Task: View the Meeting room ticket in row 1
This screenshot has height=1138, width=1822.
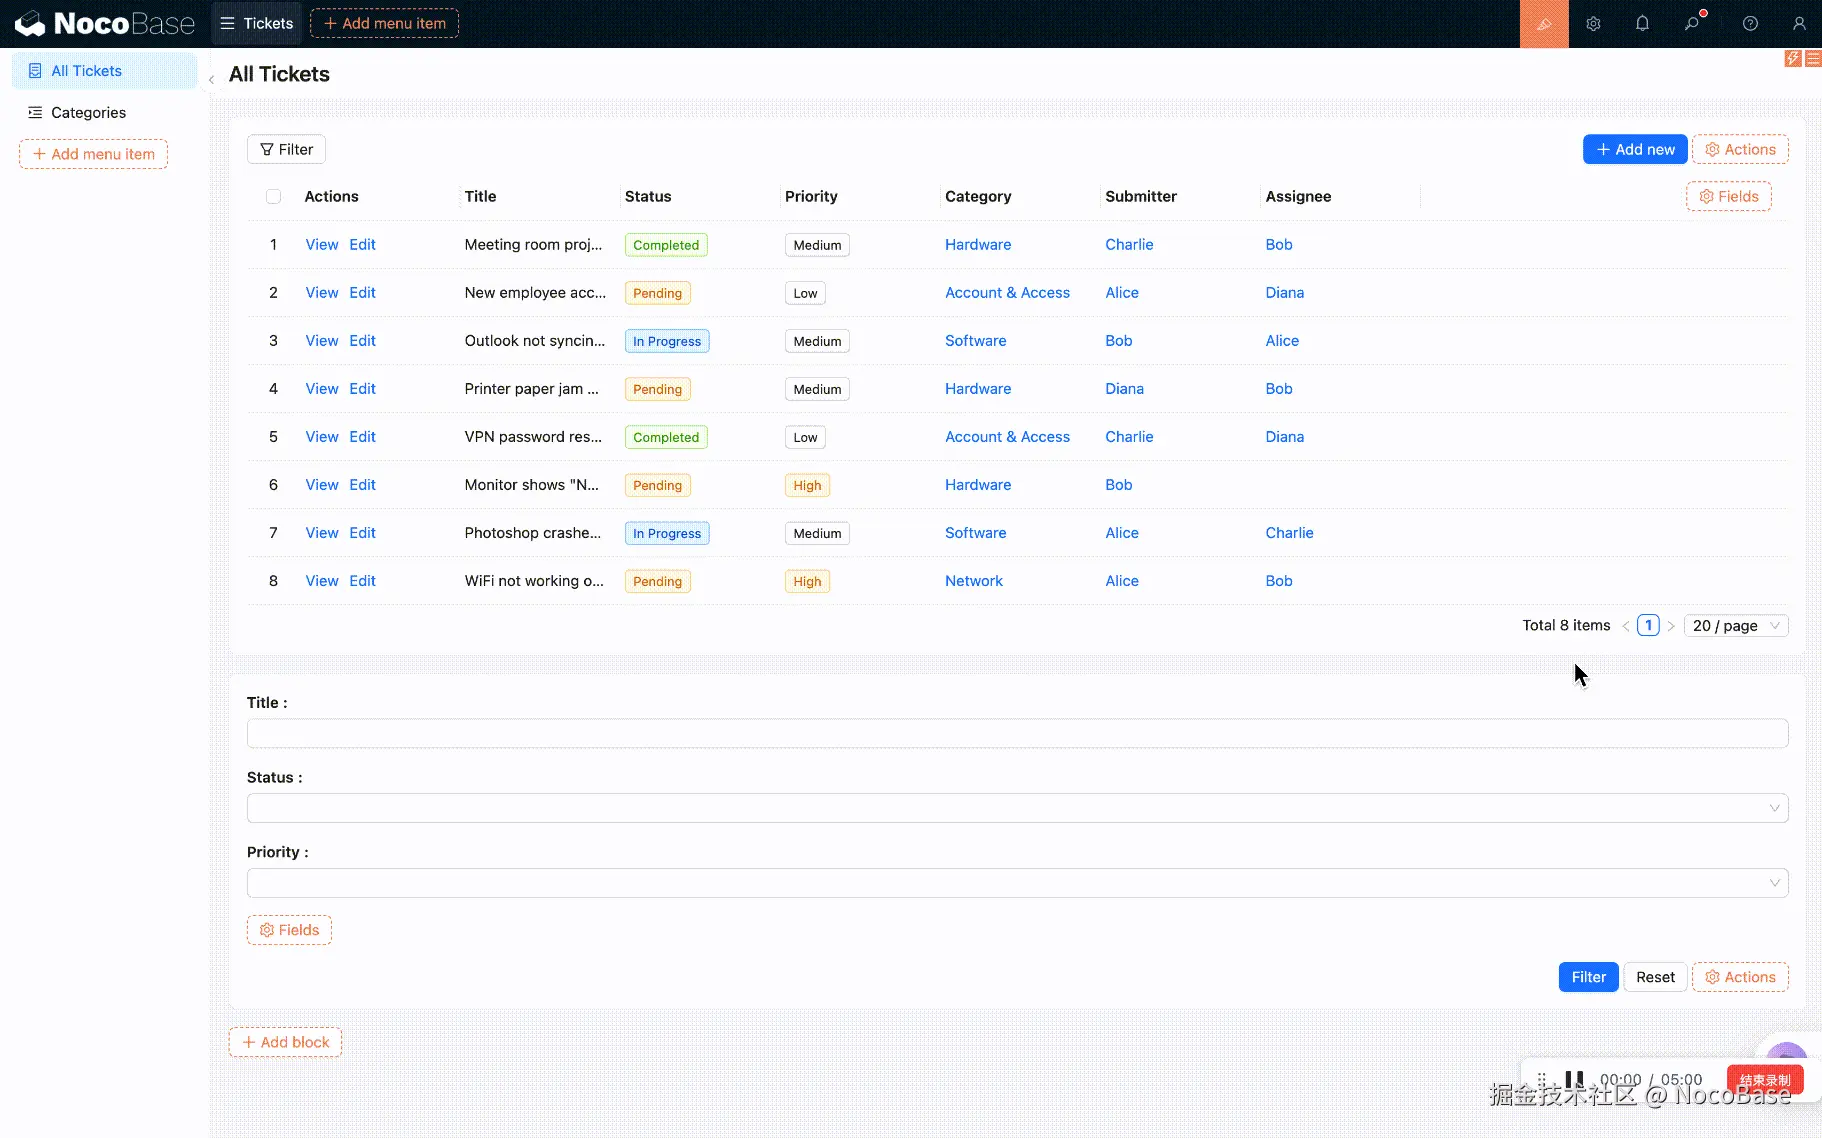Action: 322,245
